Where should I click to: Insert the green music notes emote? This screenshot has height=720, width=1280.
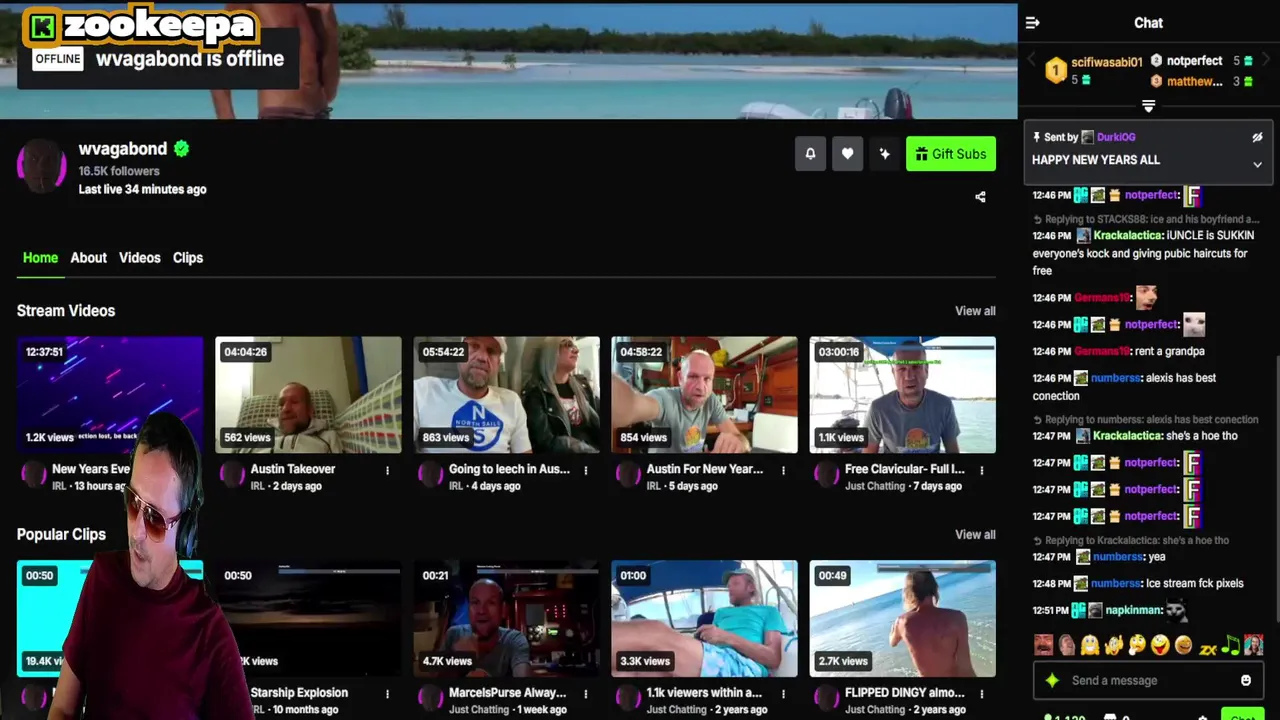1230,646
